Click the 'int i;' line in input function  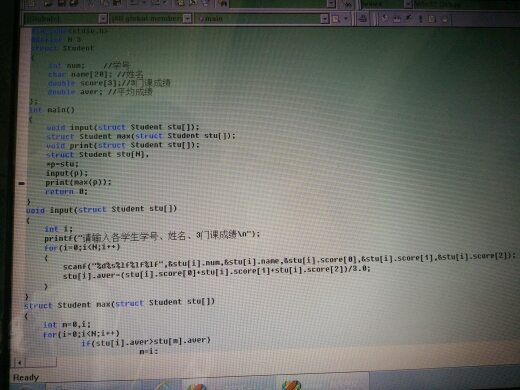(x=58, y=229)
